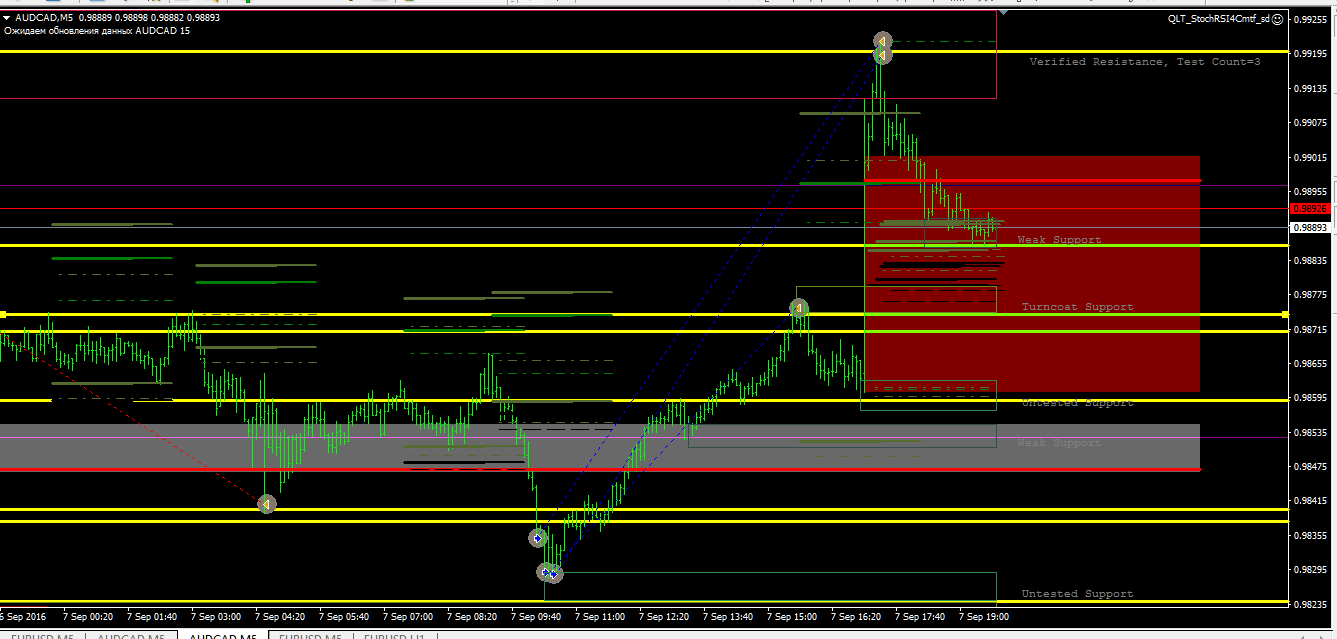Viewport: 1337px width, 639px height.
Task: Click the 'Ожидаем обновления данных AUDCAD 15' message
Action: tap(97, 31)
